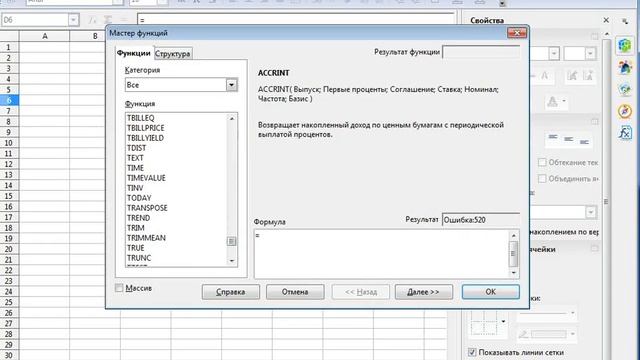The image size is (640, 360).
Task: Click function list scroll down arrow
Action: tap(232, 261)
